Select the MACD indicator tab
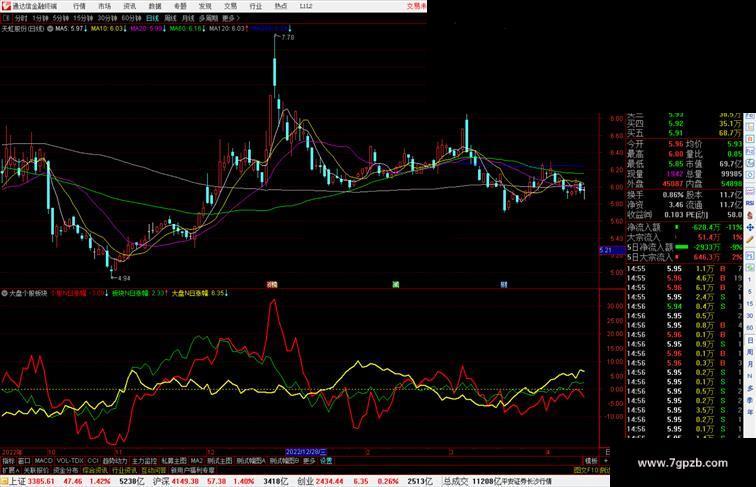Screen dimensions: 756x487 pos(43,461)
